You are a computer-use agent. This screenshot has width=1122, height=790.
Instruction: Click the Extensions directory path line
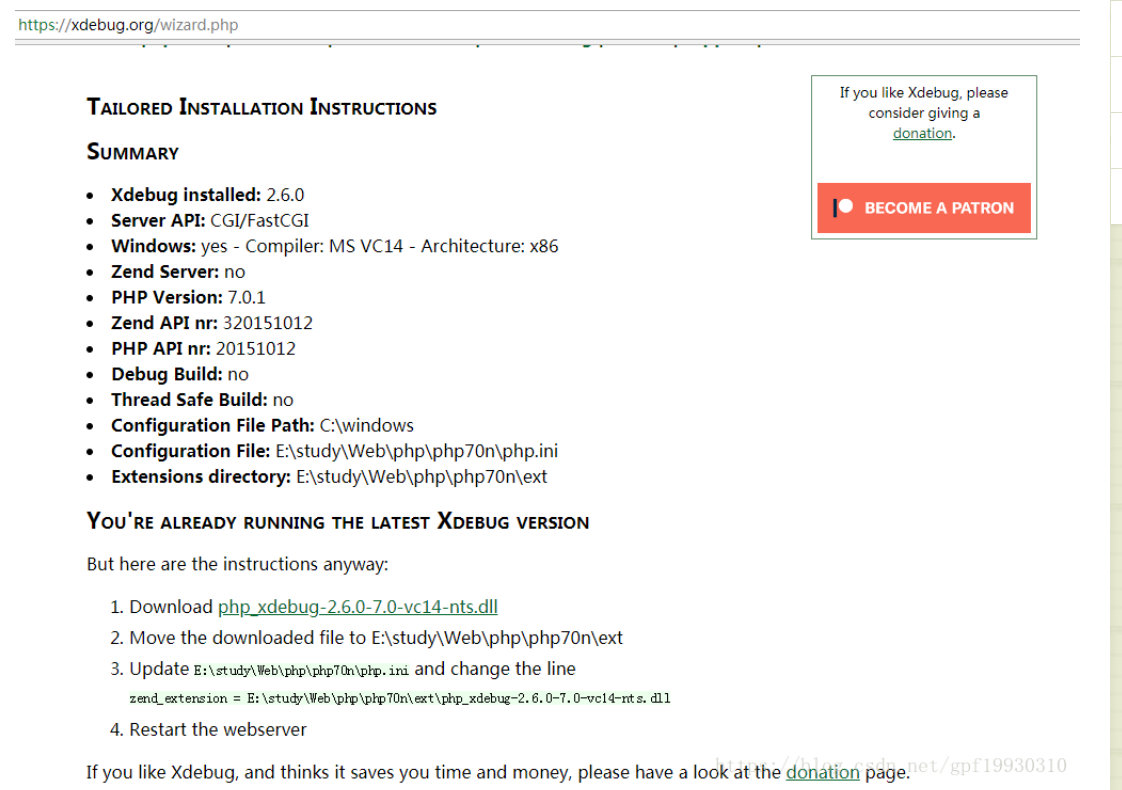[328, 477]
